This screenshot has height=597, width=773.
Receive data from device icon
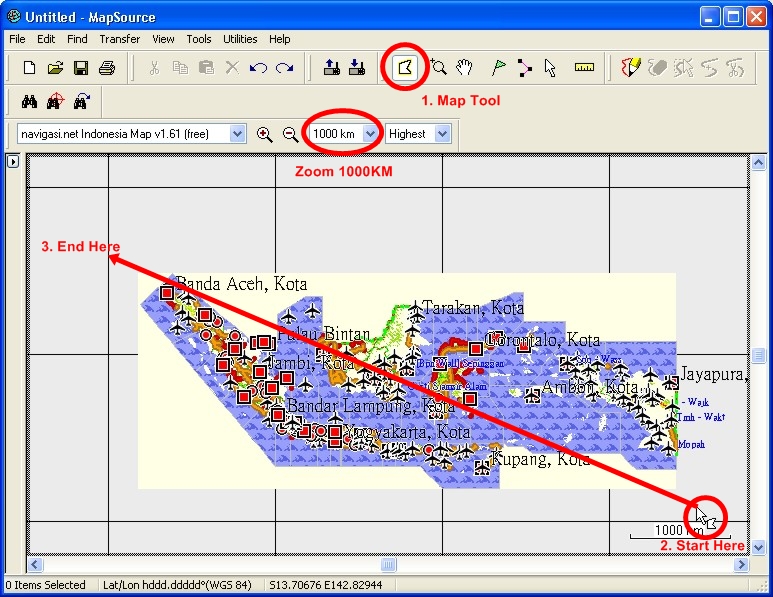click(357, 68)
